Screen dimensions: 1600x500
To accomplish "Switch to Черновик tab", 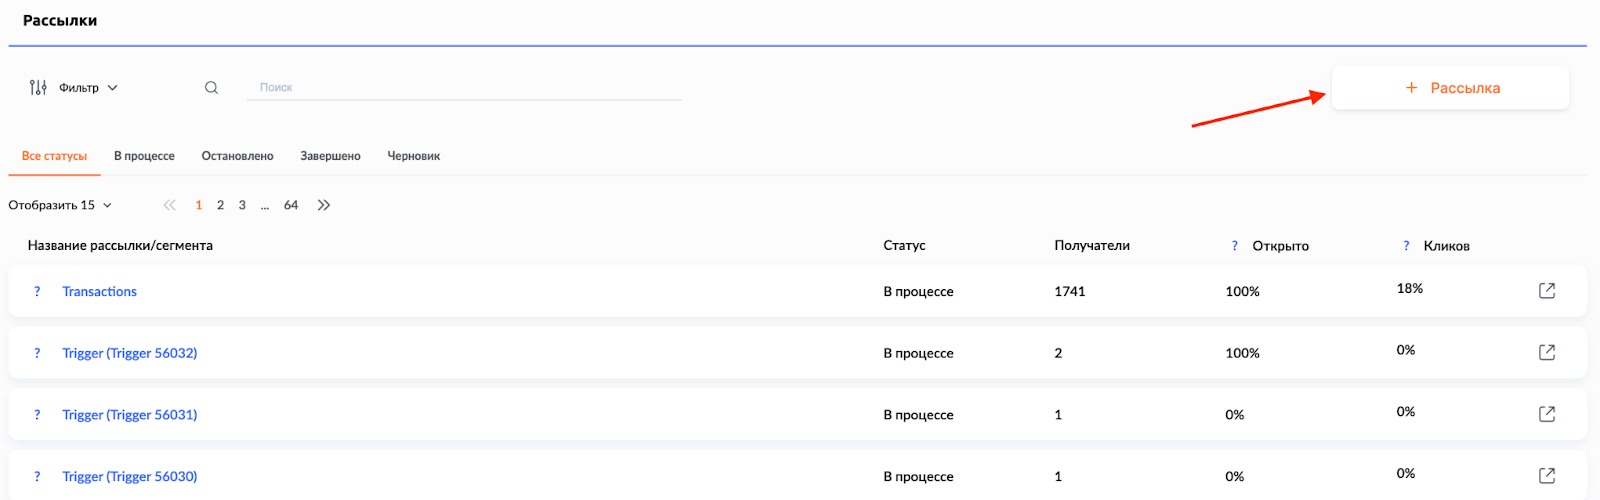I will 414,156.
